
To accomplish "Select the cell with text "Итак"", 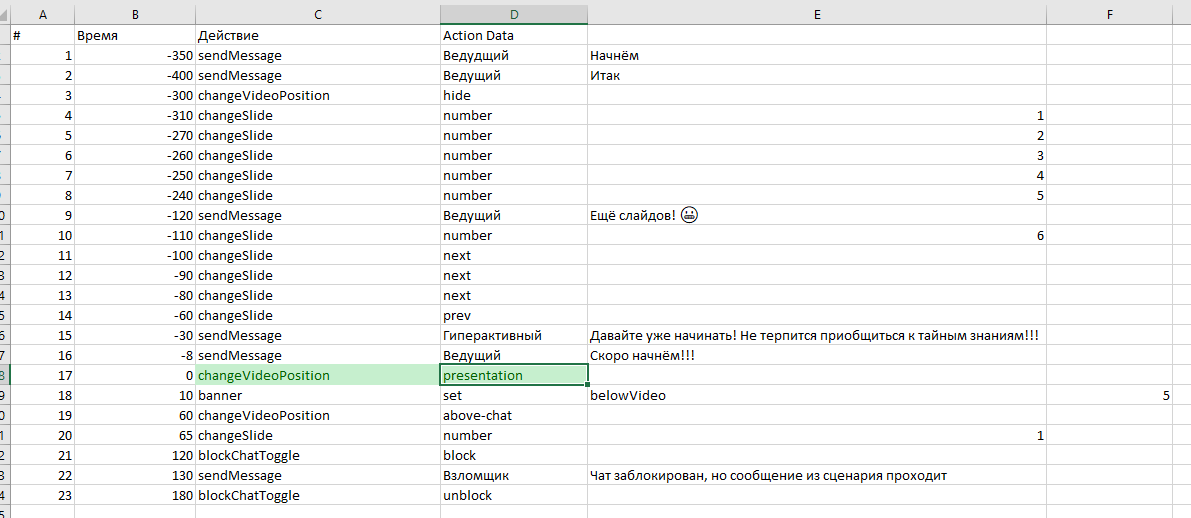I will click(x=816, y=76).
